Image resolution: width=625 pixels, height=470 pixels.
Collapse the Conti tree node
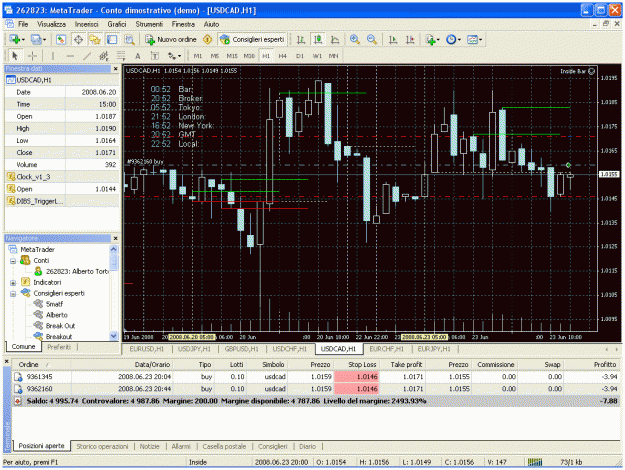(13, 261)
